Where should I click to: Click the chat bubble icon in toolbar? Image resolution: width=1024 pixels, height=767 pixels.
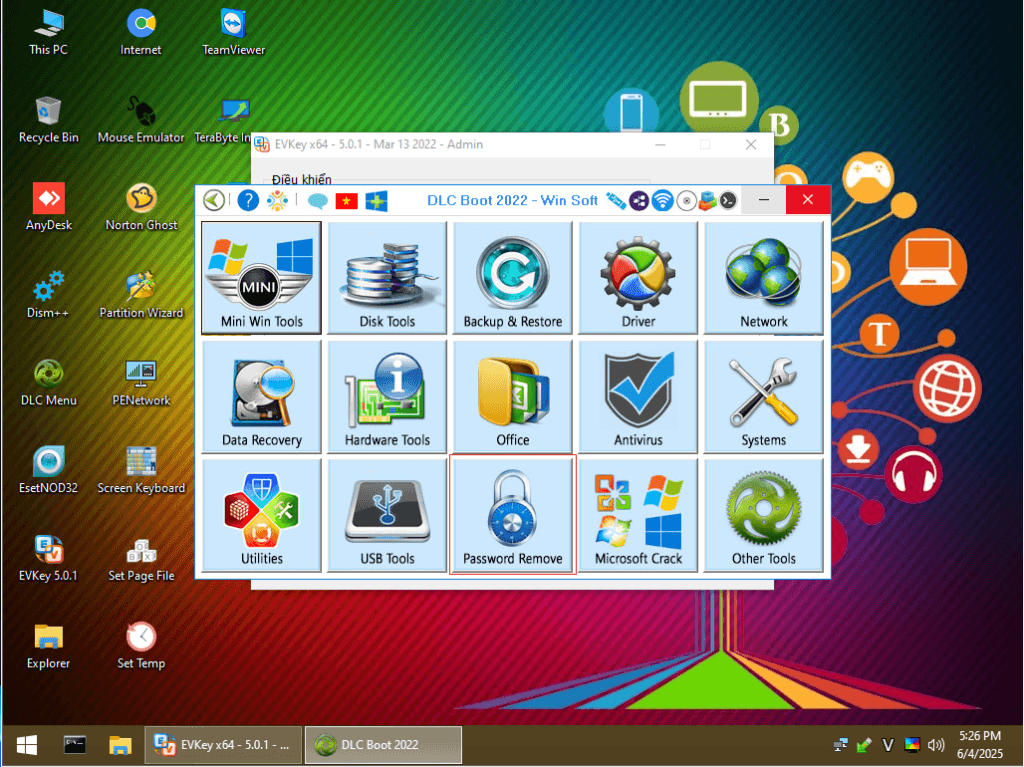click(x=318, y=200)
